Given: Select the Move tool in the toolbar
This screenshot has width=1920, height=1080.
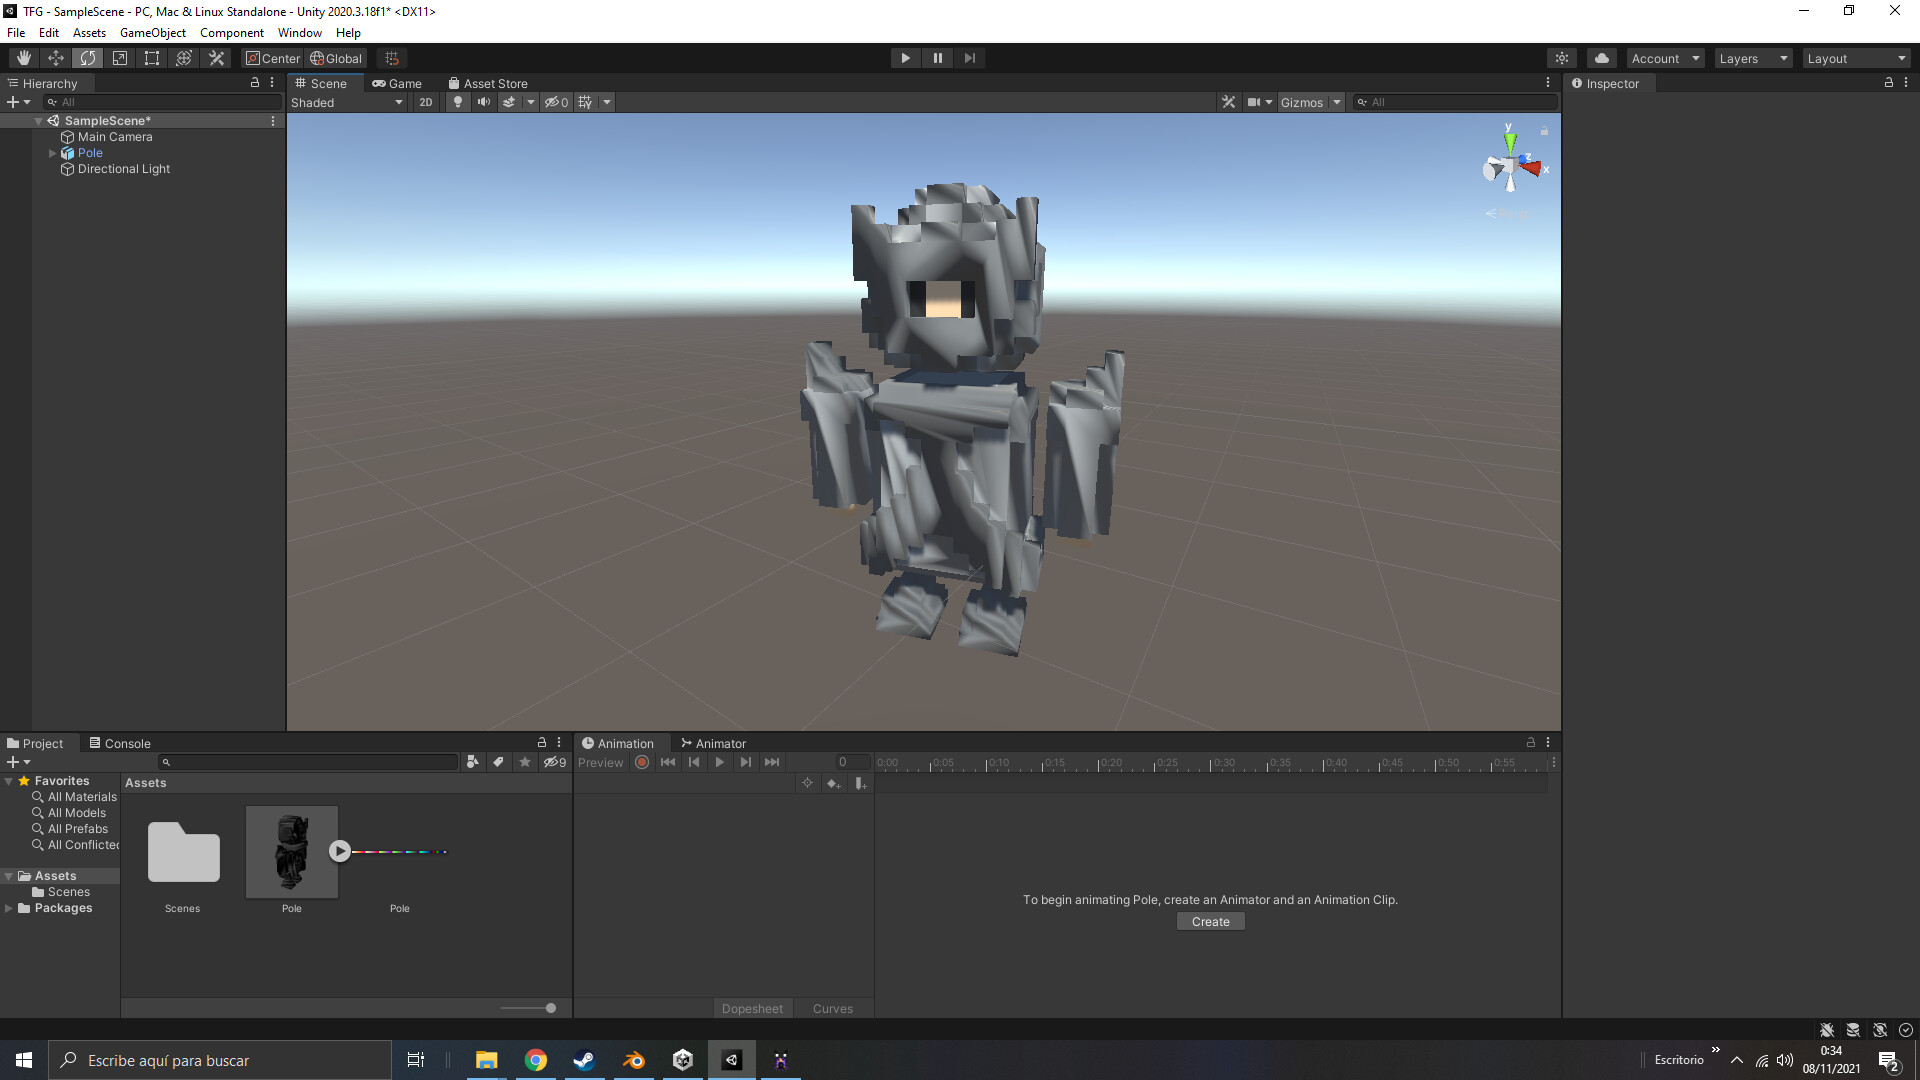Looking at the screenshot, I should [x=56, y=58].
